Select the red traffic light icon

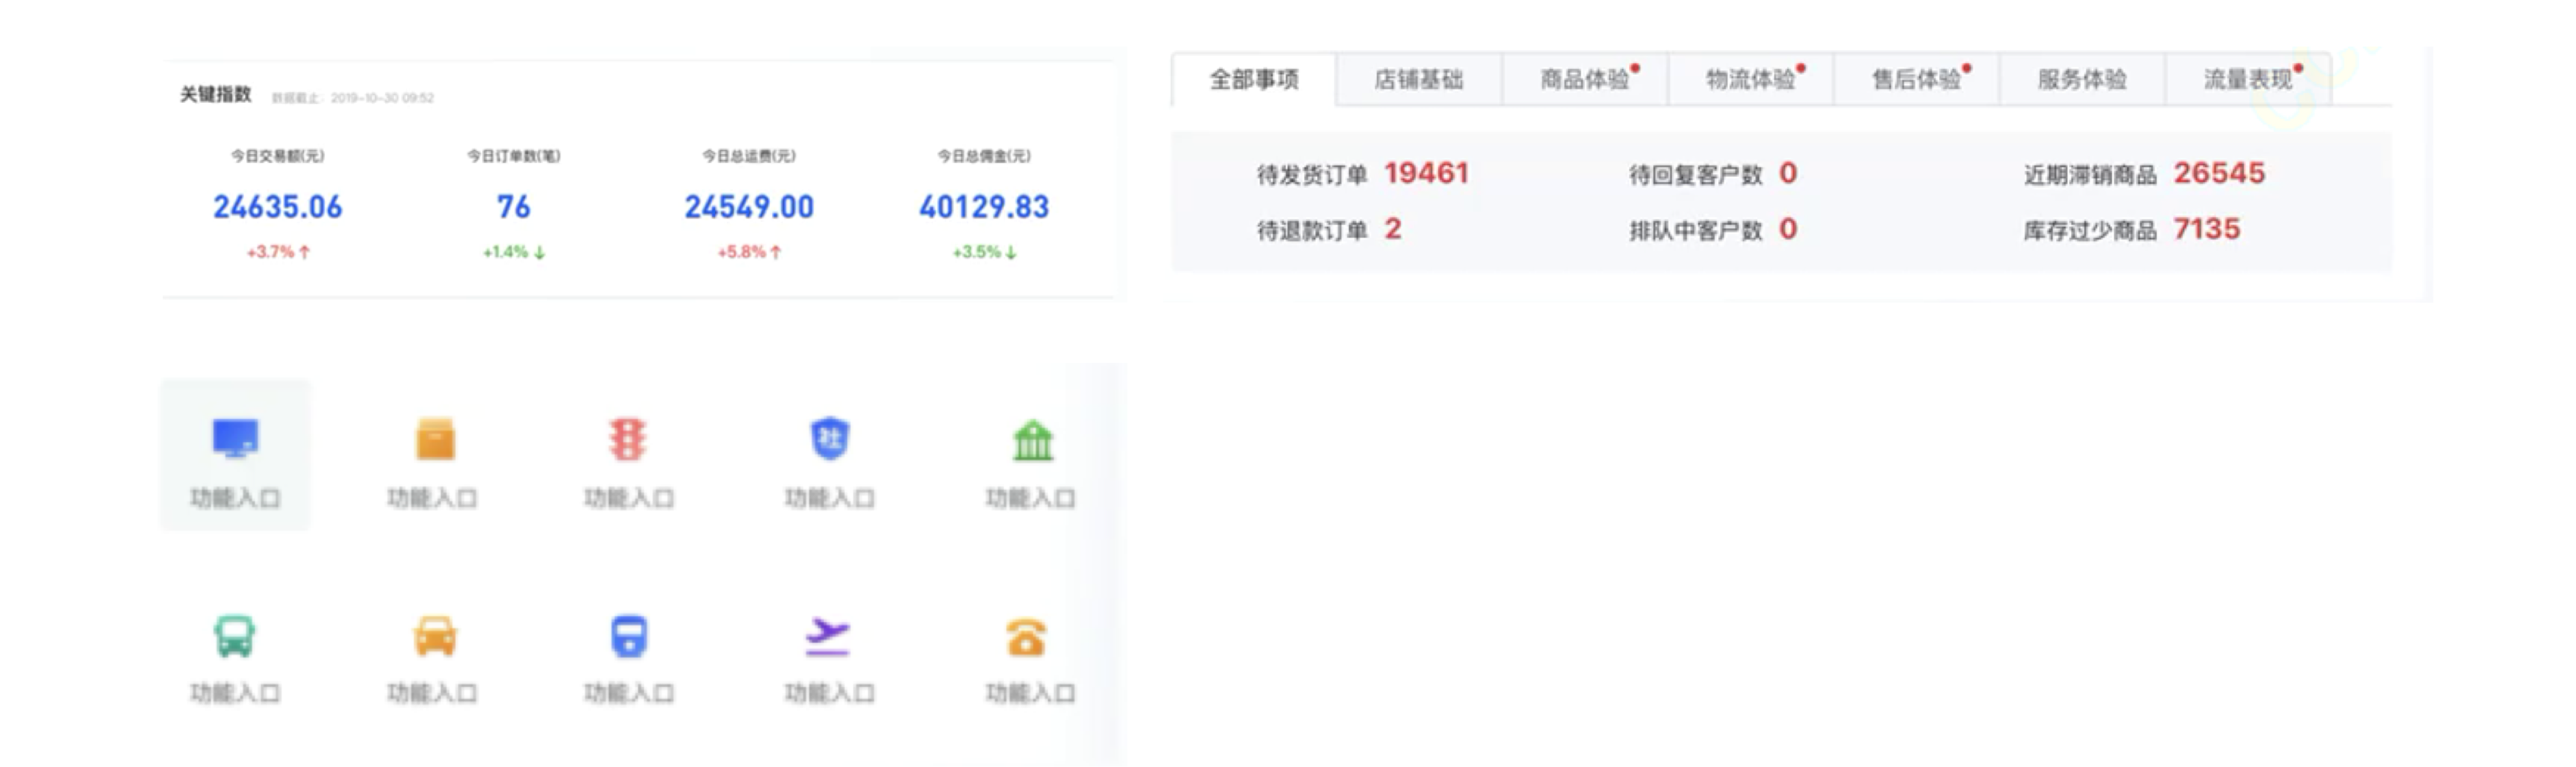tap(628, 439)
